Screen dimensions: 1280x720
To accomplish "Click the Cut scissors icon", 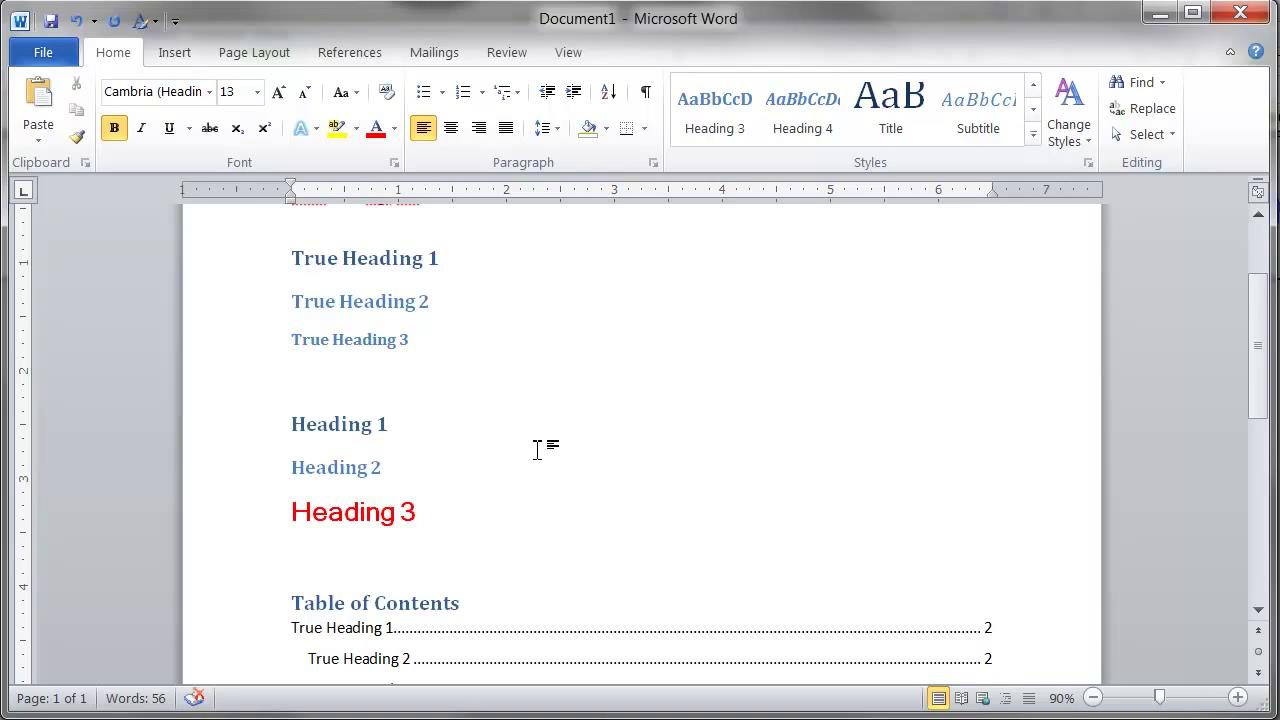I will pos(76,84).
